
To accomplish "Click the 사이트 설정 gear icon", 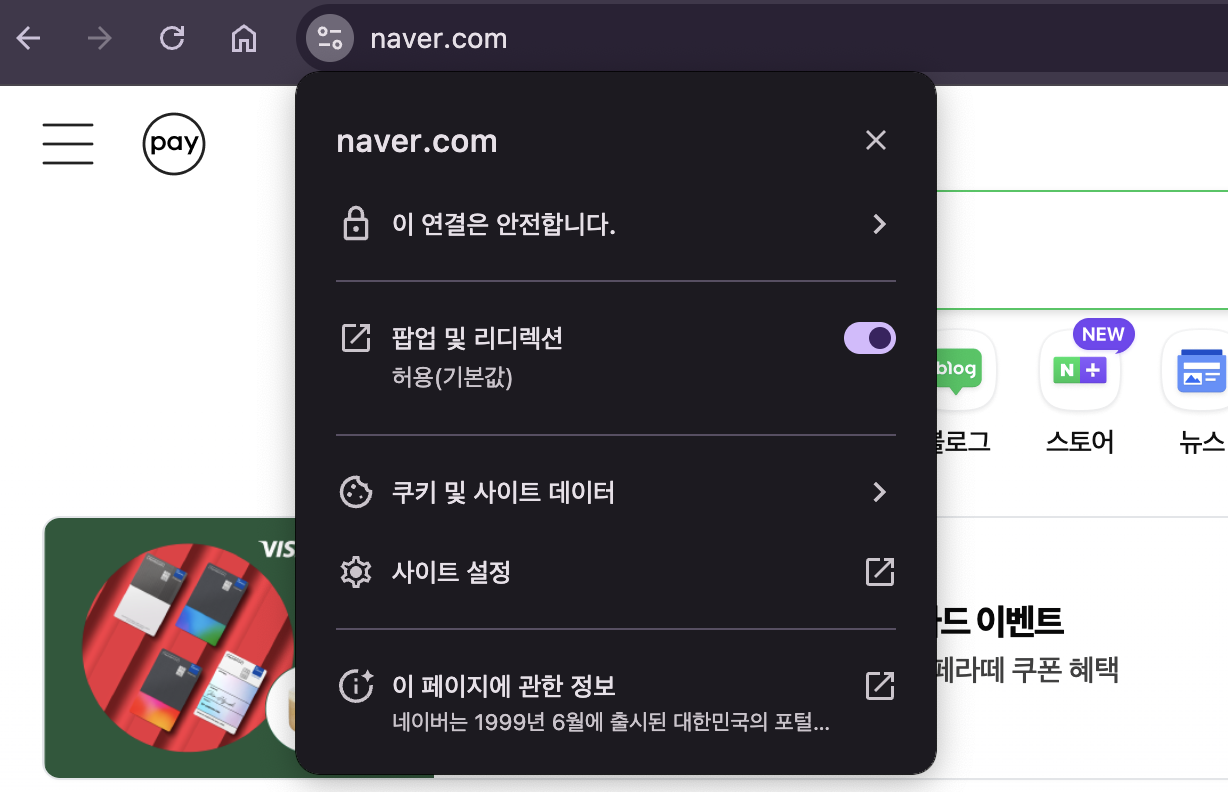I will [356, 572].
